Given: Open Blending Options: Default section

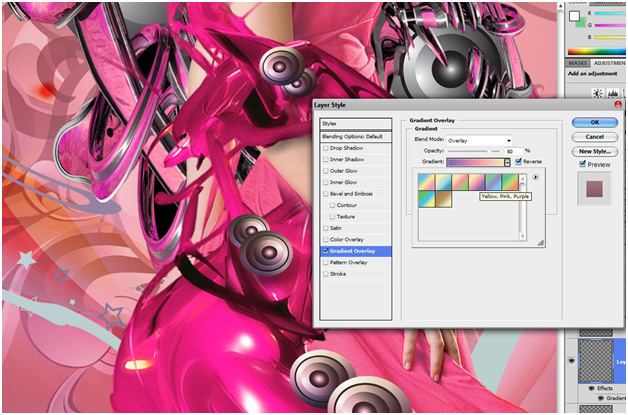Looking at the screenshot, I should click(356, 137).
